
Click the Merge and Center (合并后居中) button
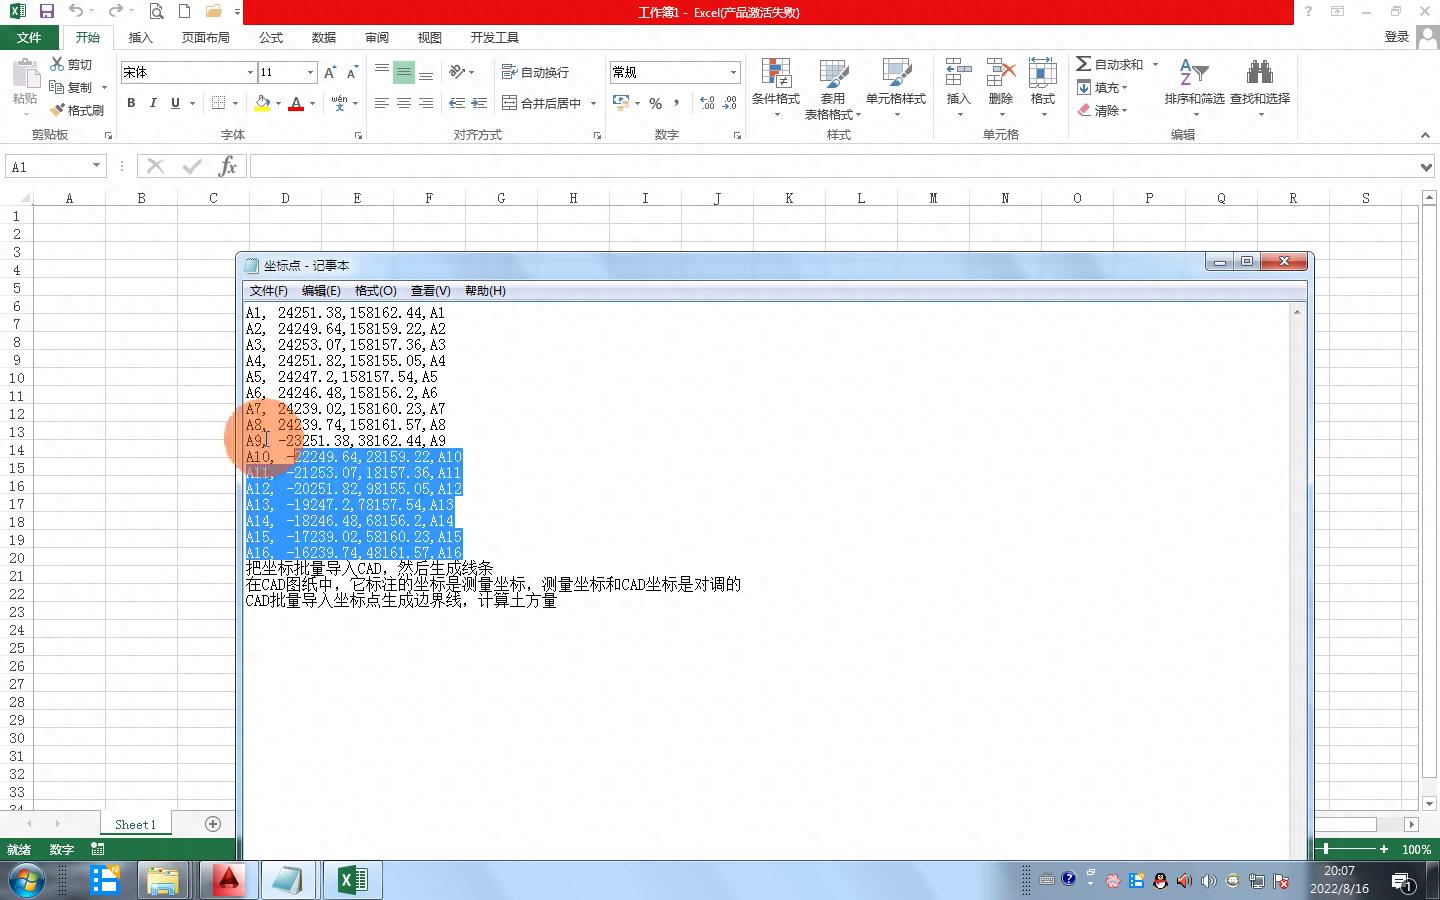(542, 103)
